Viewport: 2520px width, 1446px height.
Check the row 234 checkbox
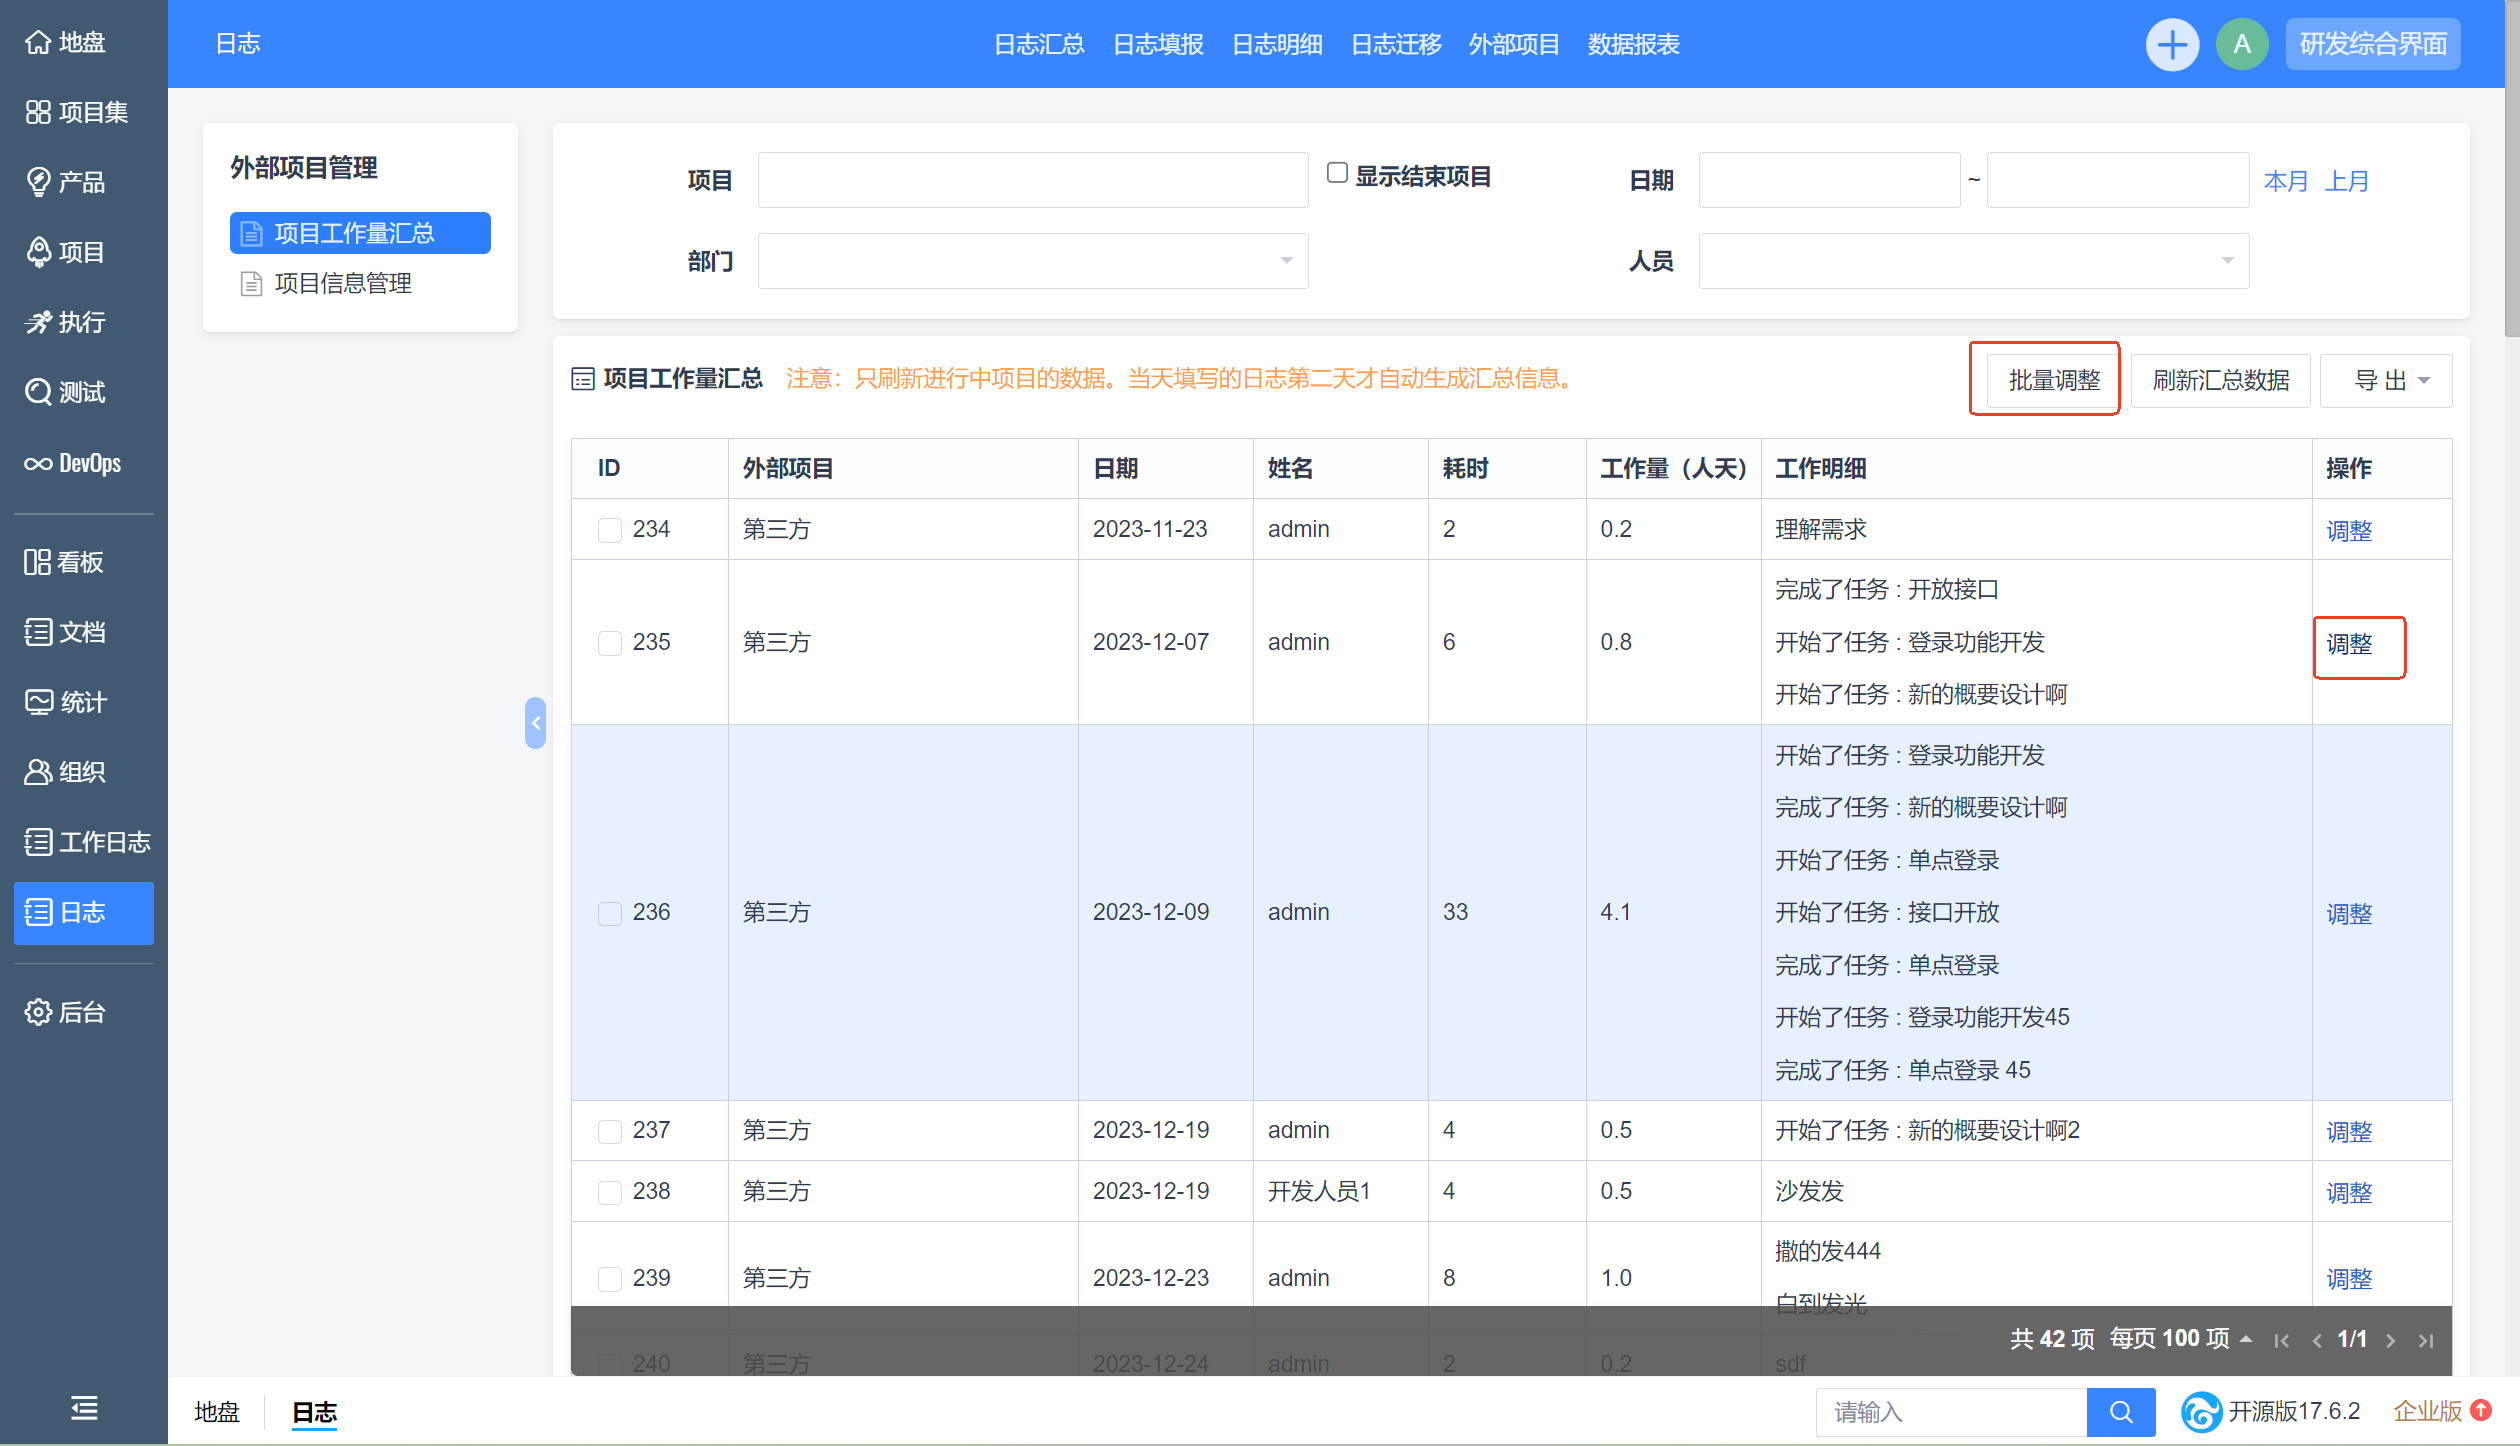(x=609, y=530)
